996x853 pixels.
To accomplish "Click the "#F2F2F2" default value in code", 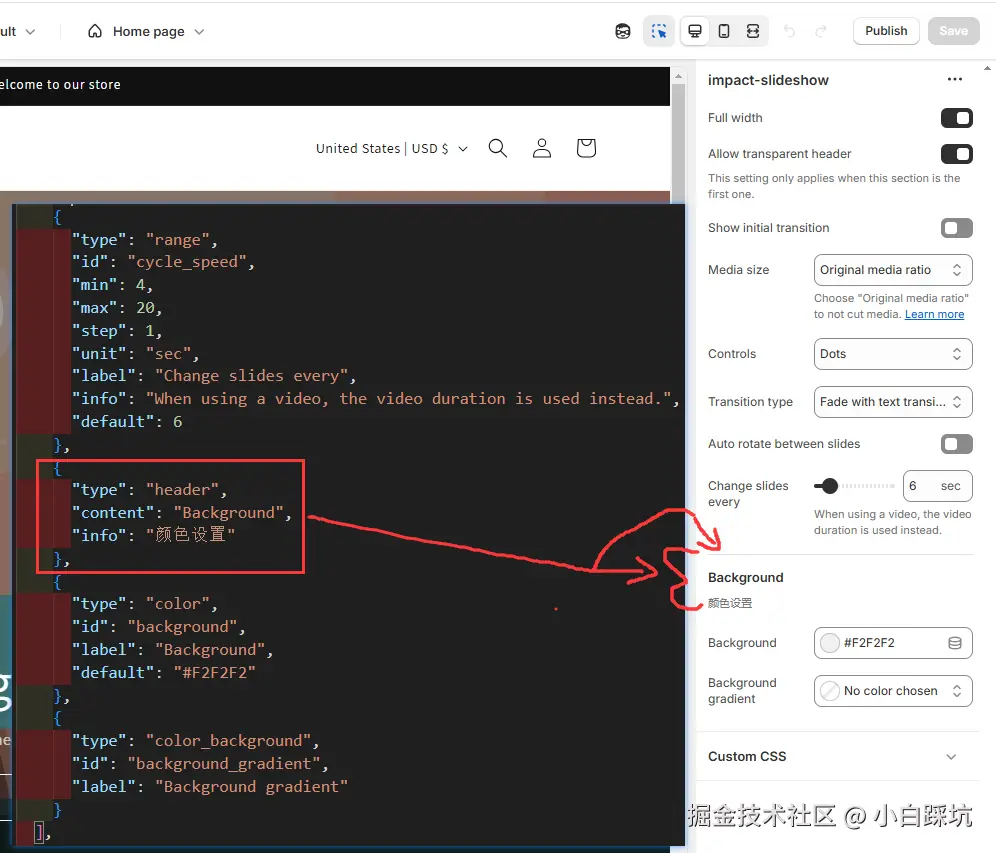I will tap(215, 673).
